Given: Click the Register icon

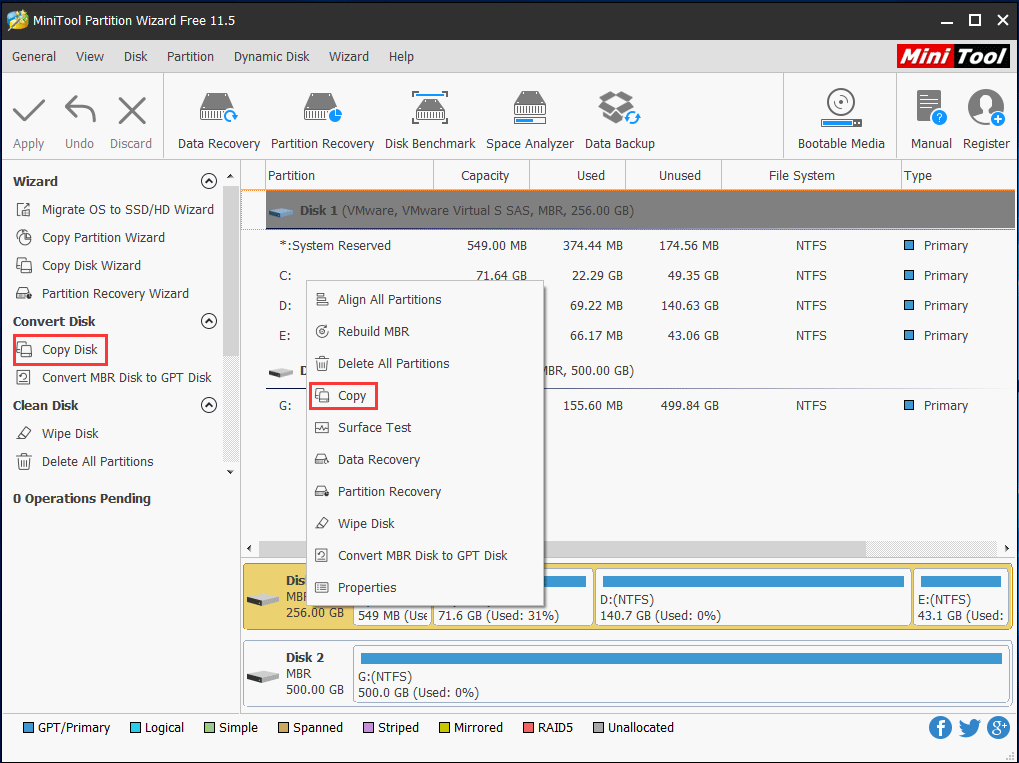Looking at the screenshot, I should [985, 115].
